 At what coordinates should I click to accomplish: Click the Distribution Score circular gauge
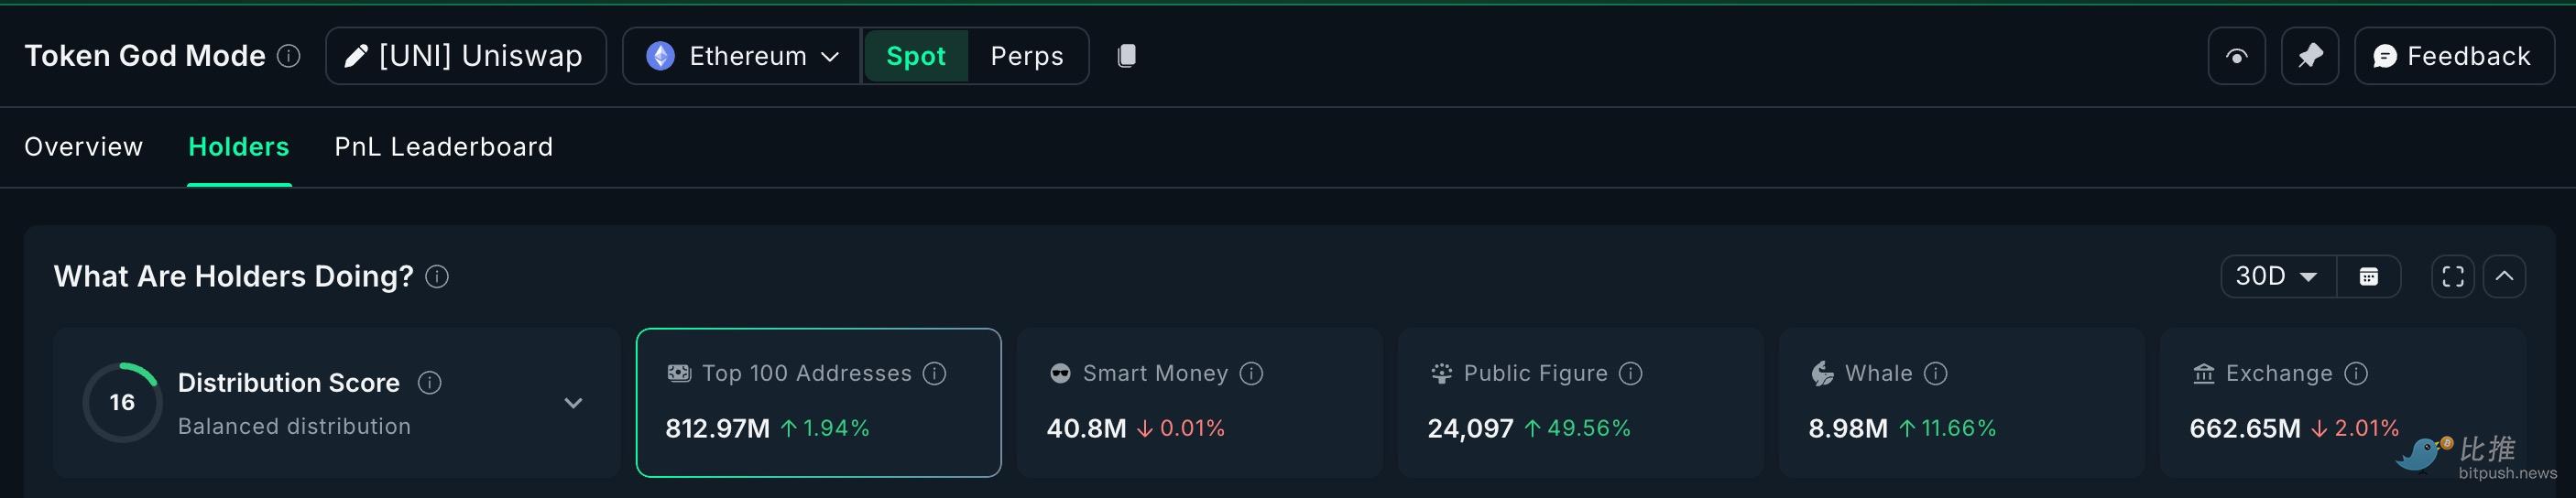pyautogui.click(x=122, y=402)
